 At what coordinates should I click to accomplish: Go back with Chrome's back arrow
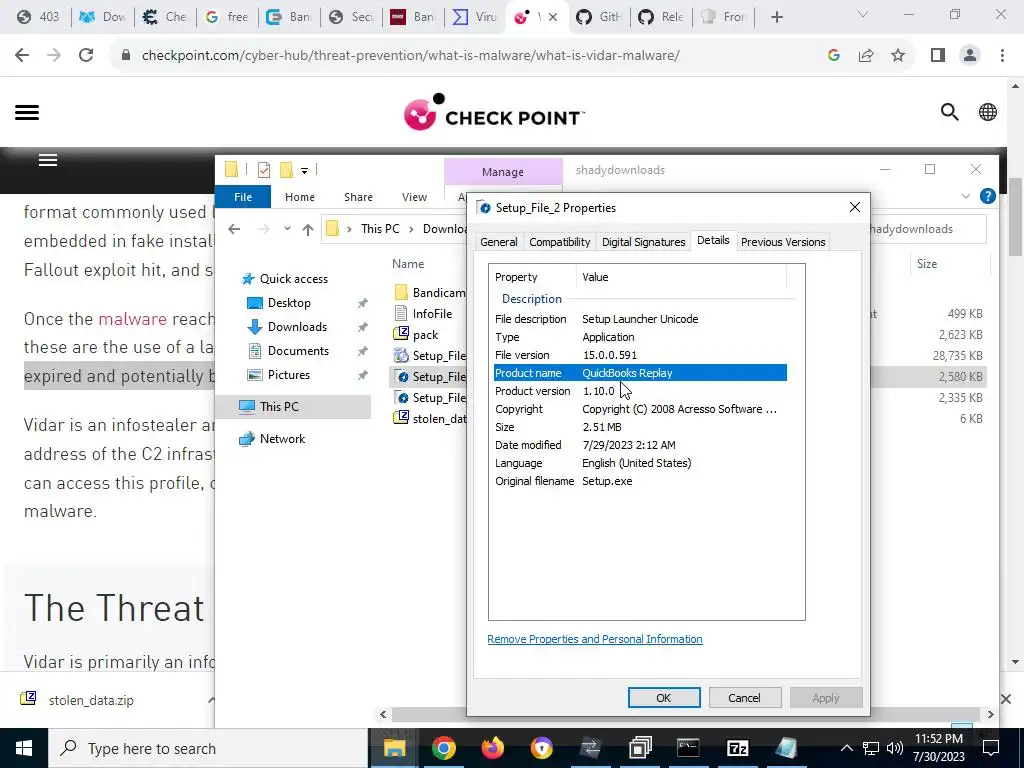[22, 55]
